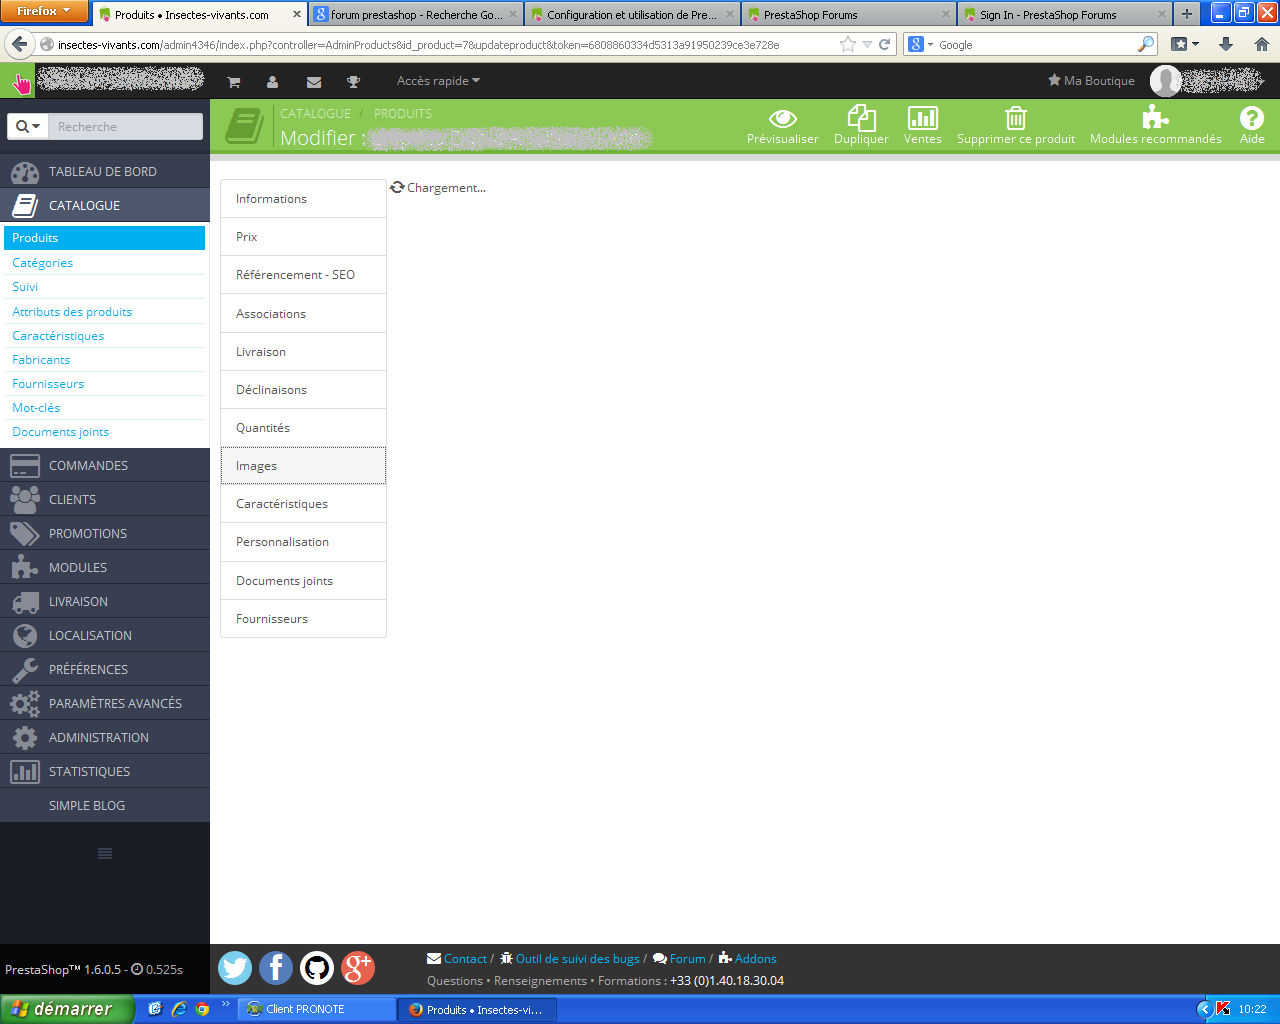Screen dimensions: 1280x1024
Task: Open the Commandes sidebar menu
Action: point(105,466)
